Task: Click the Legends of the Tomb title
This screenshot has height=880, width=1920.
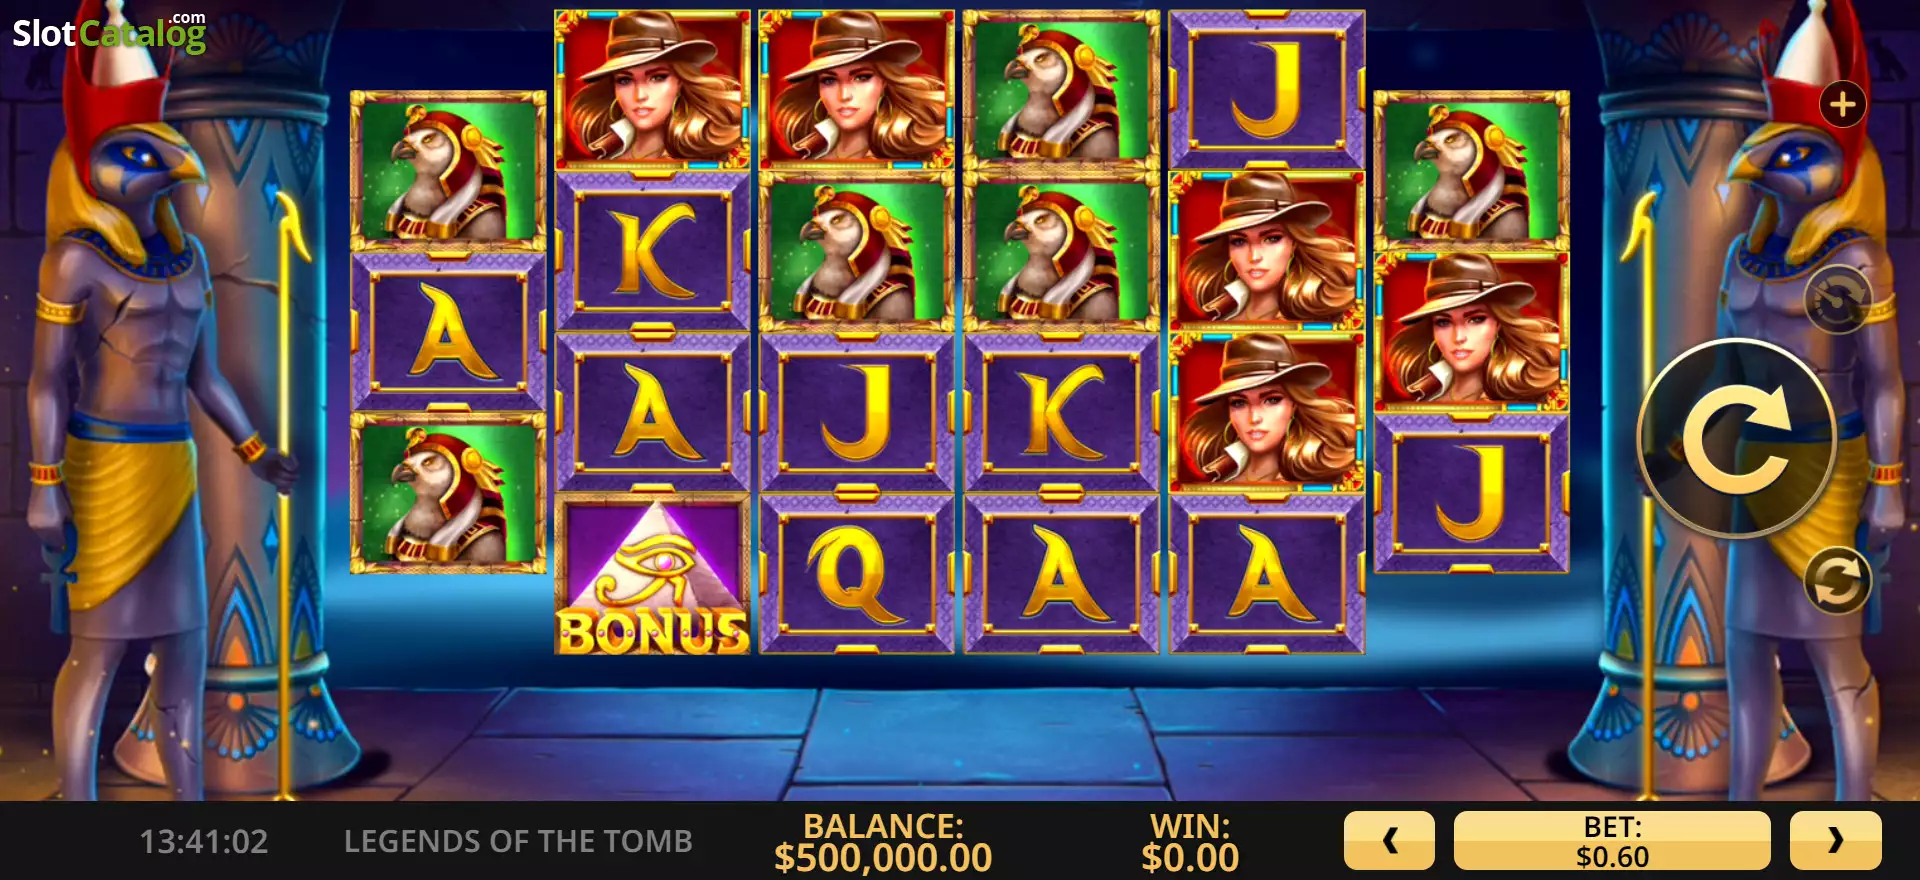Action: coord(518,842)
